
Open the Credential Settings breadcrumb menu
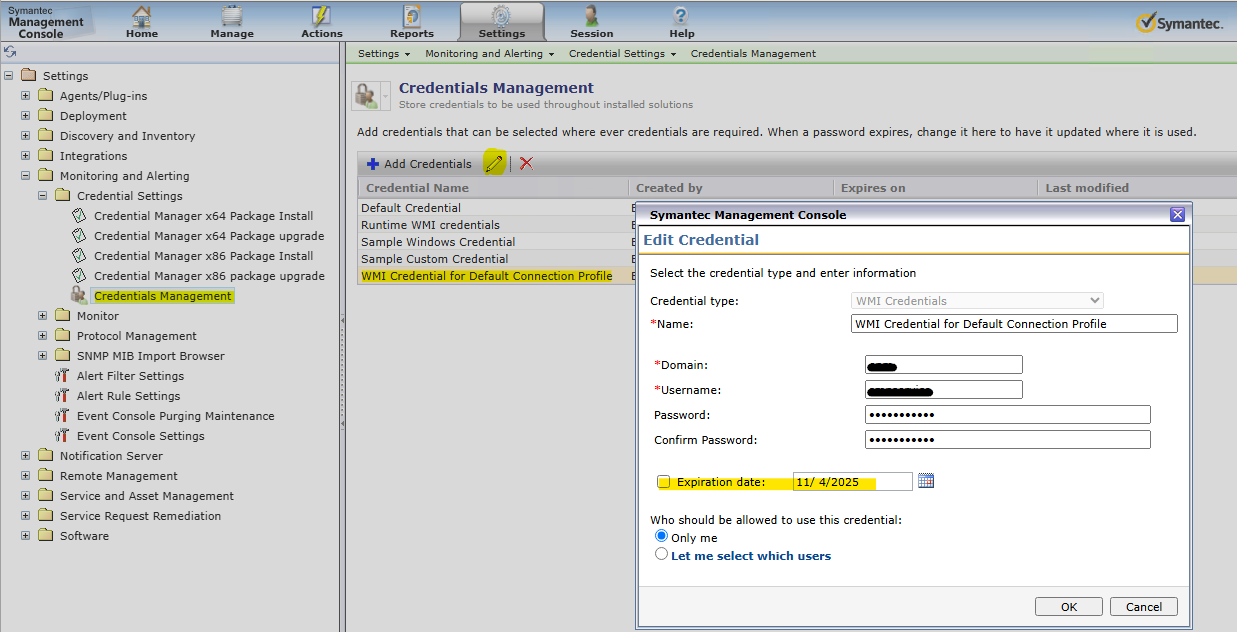622,54
